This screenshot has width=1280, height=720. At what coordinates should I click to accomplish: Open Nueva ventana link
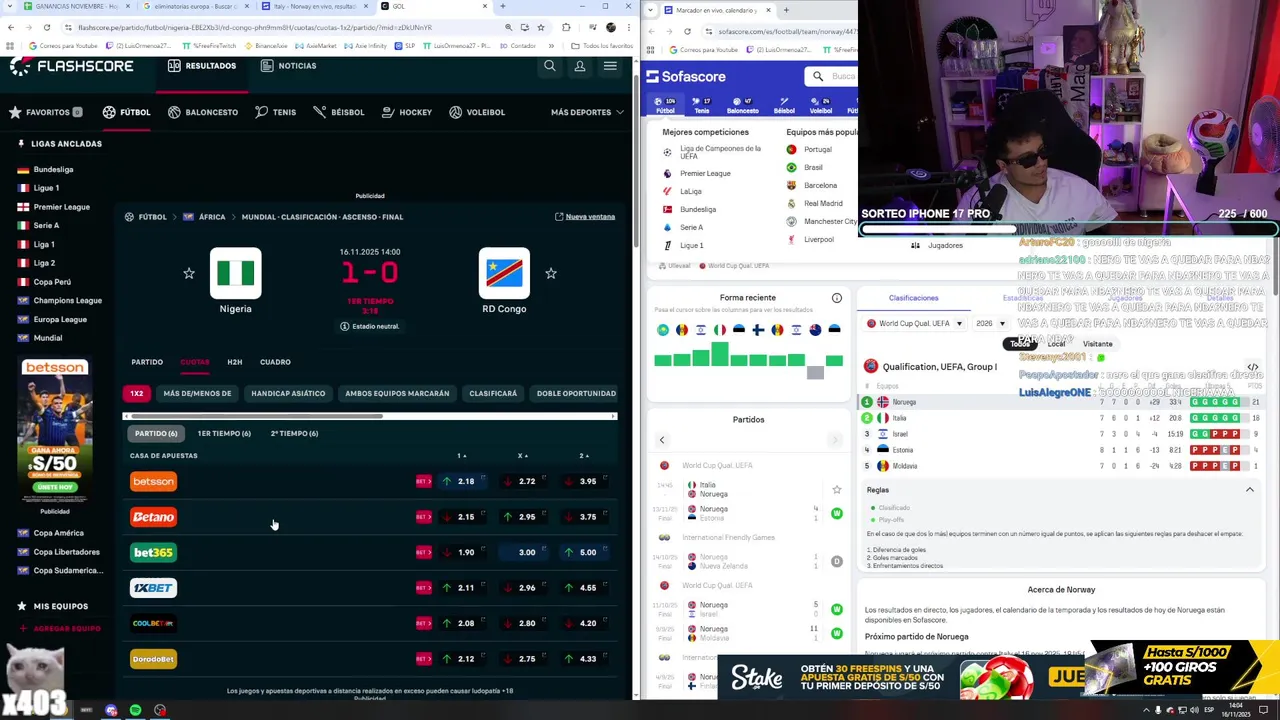point(585,217)
